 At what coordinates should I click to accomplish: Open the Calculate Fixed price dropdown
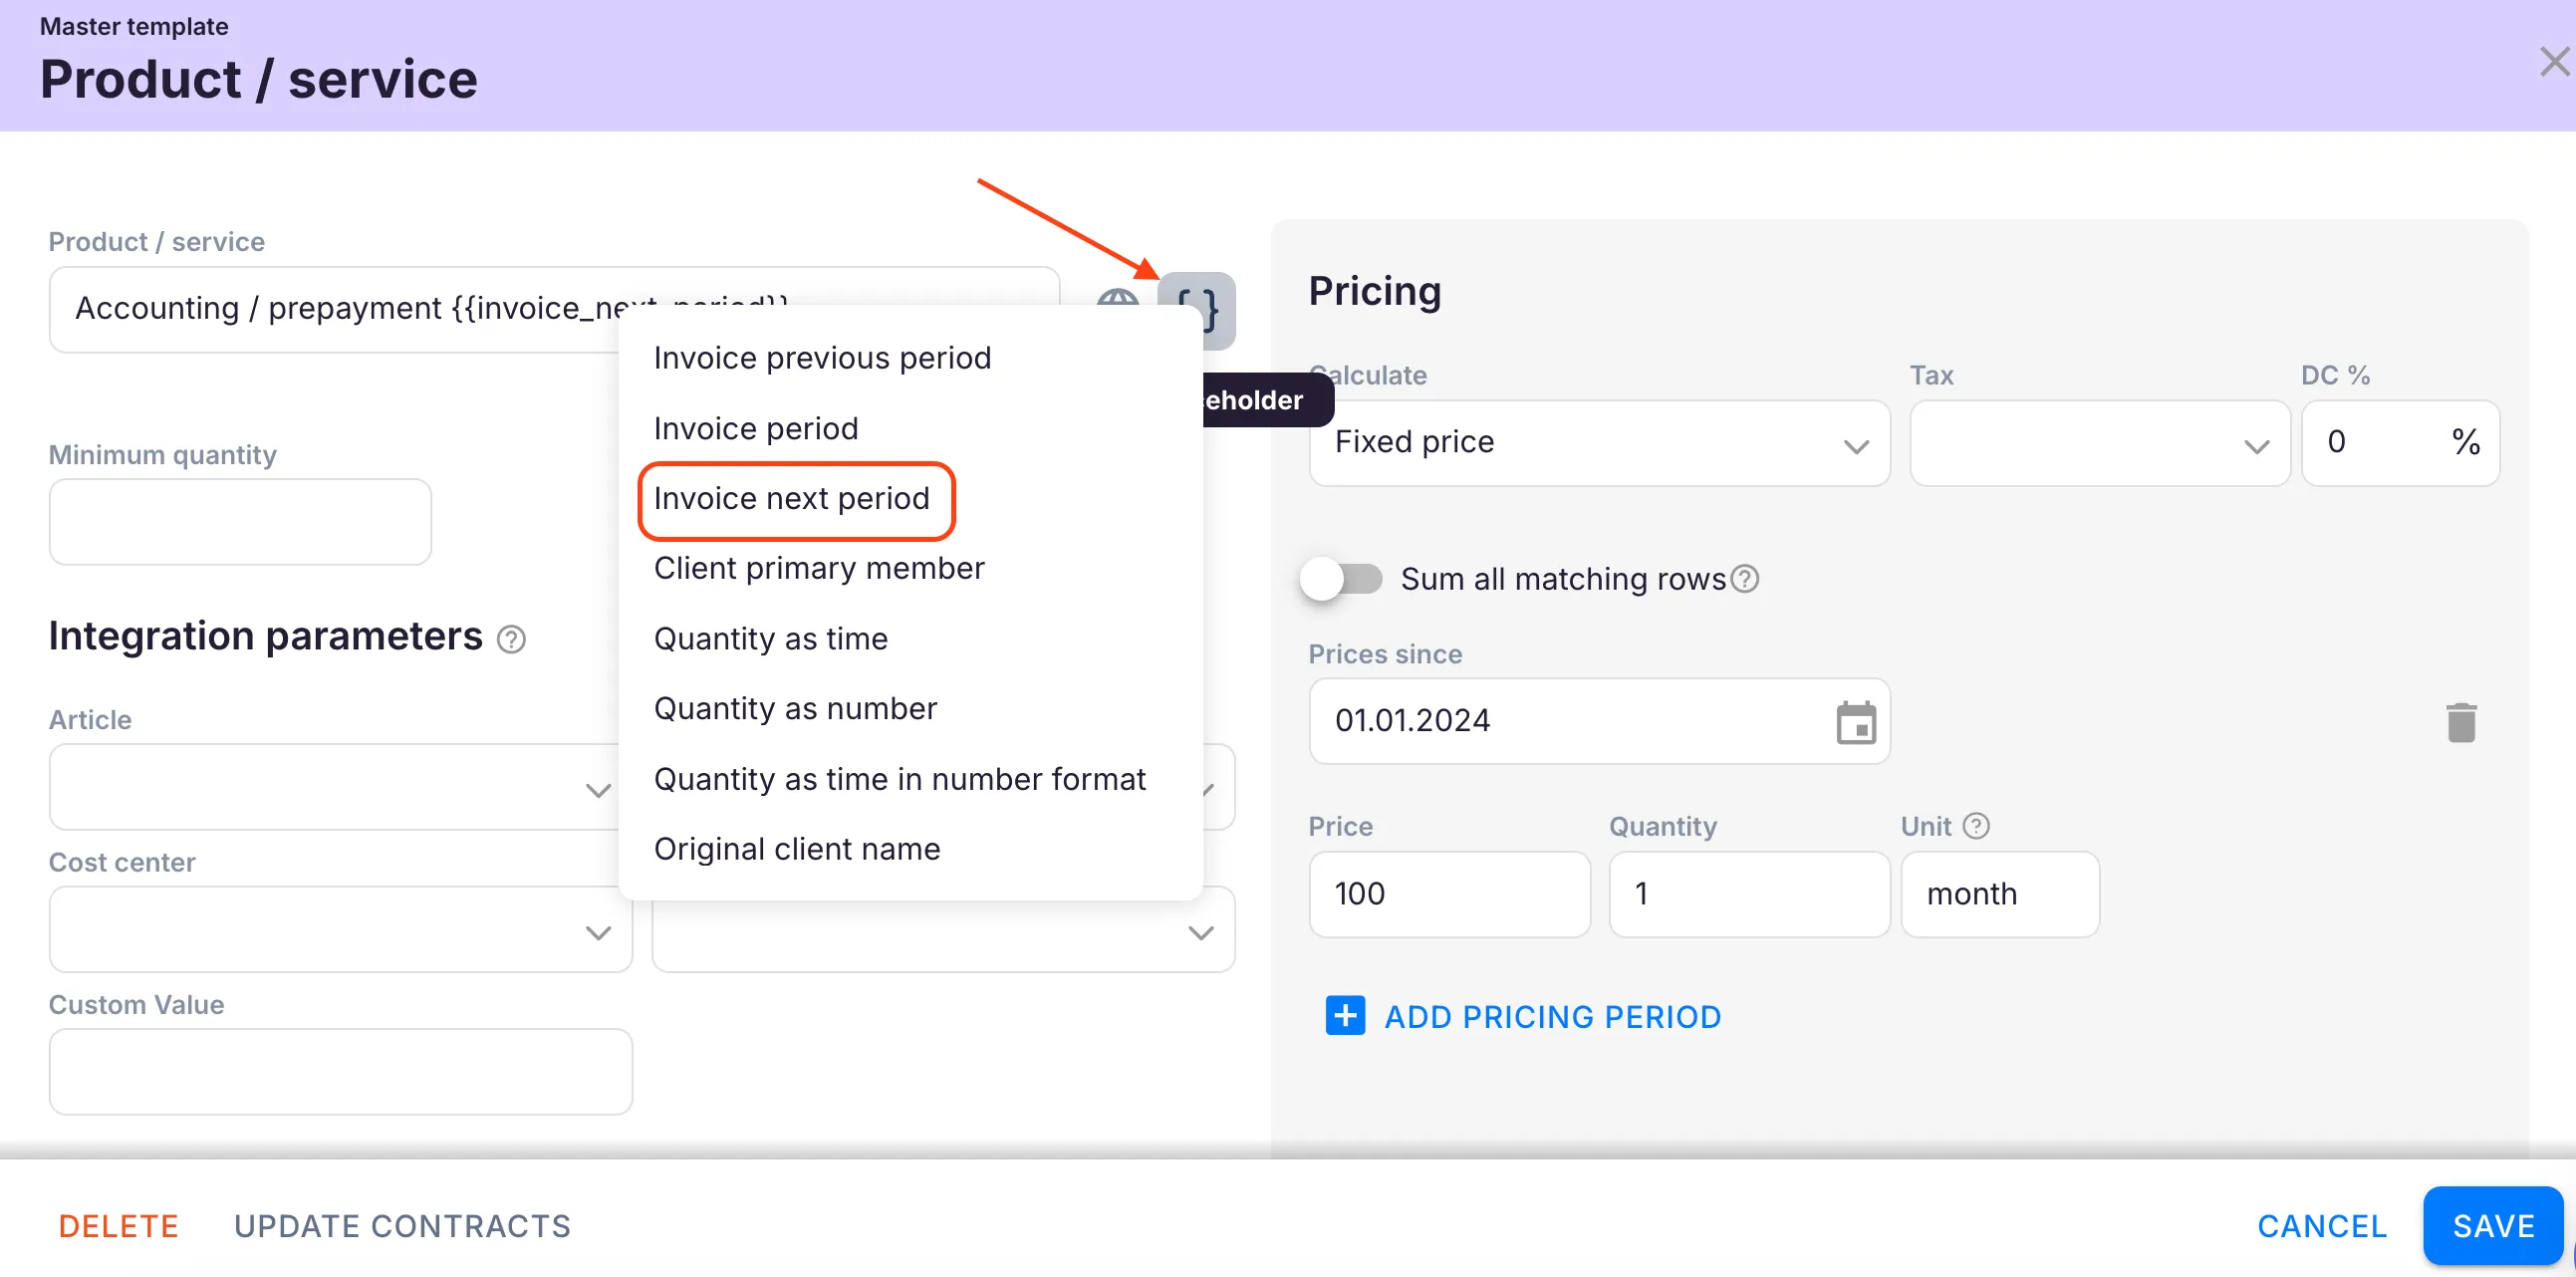pyautogui.click(x=1598, y=443)
